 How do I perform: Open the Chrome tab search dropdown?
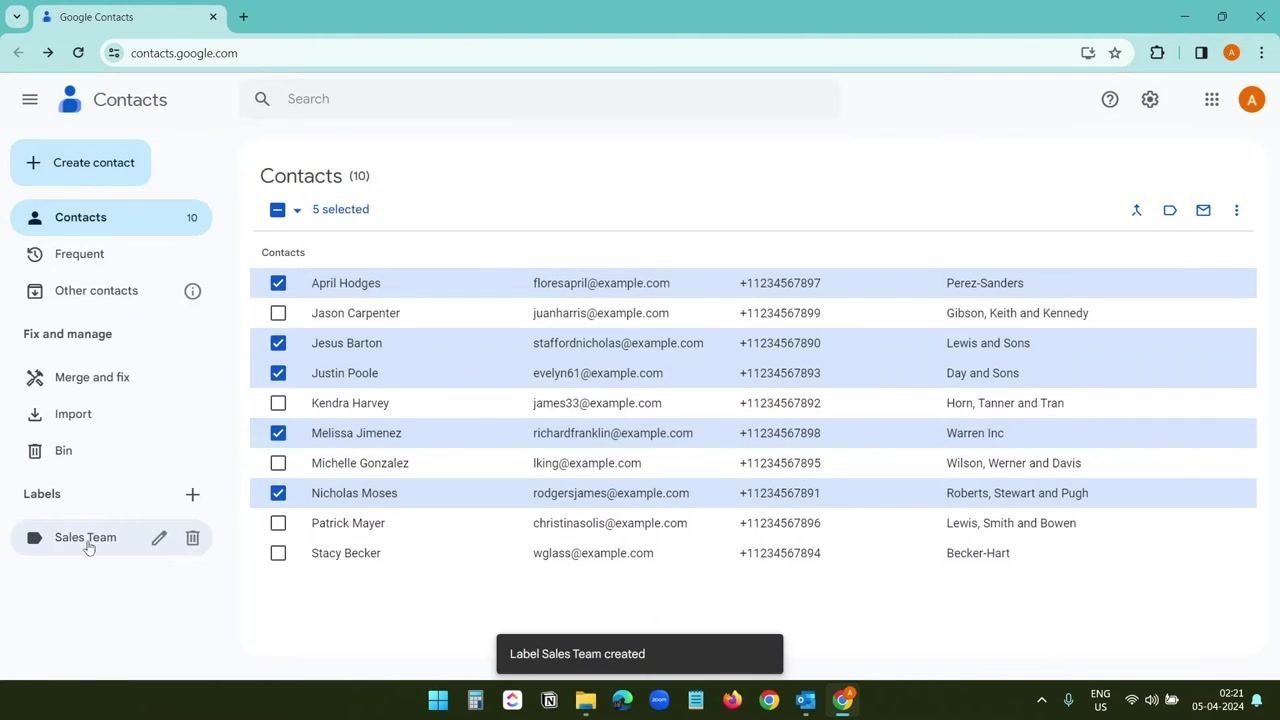click(17, 17)
